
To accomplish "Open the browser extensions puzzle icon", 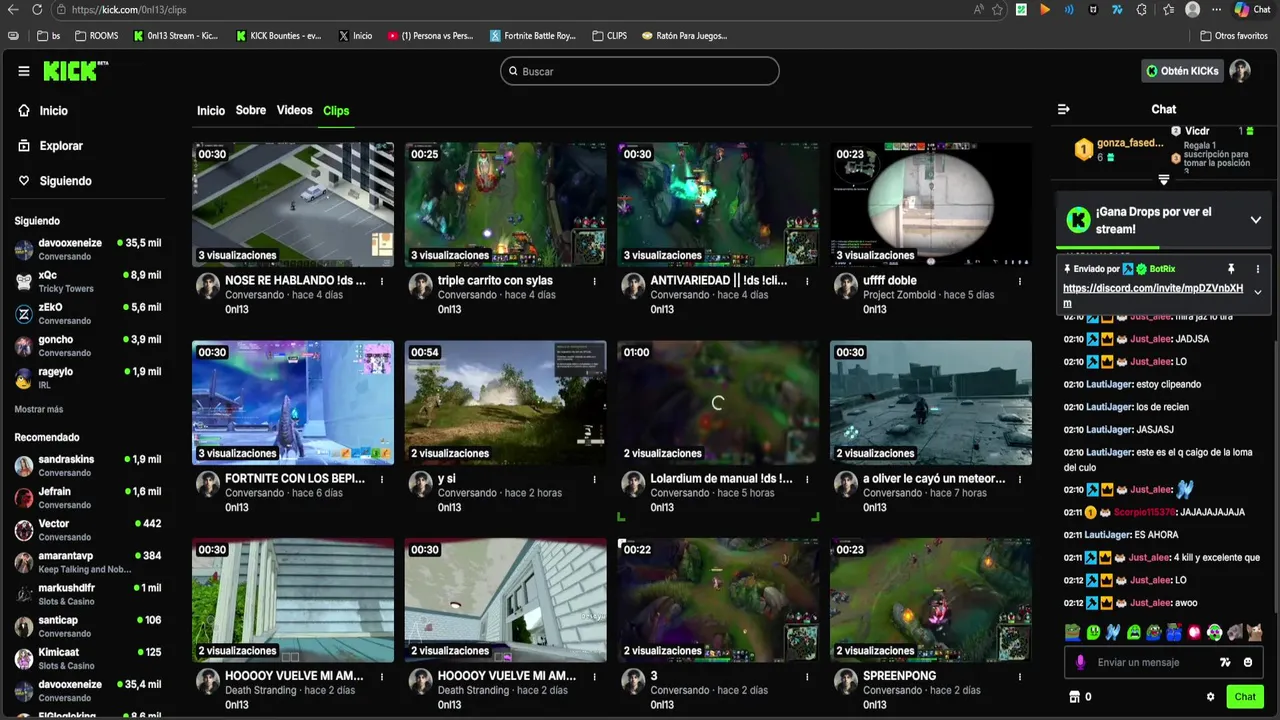I will coord(1142,10).
